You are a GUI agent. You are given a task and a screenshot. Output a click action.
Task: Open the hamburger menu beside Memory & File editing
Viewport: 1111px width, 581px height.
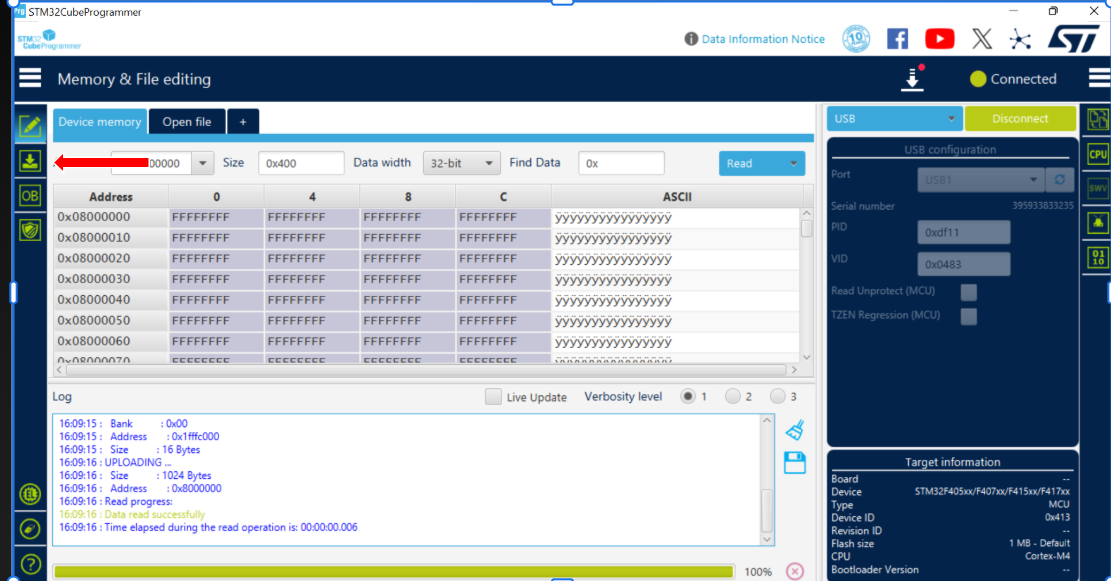[30, 79]
